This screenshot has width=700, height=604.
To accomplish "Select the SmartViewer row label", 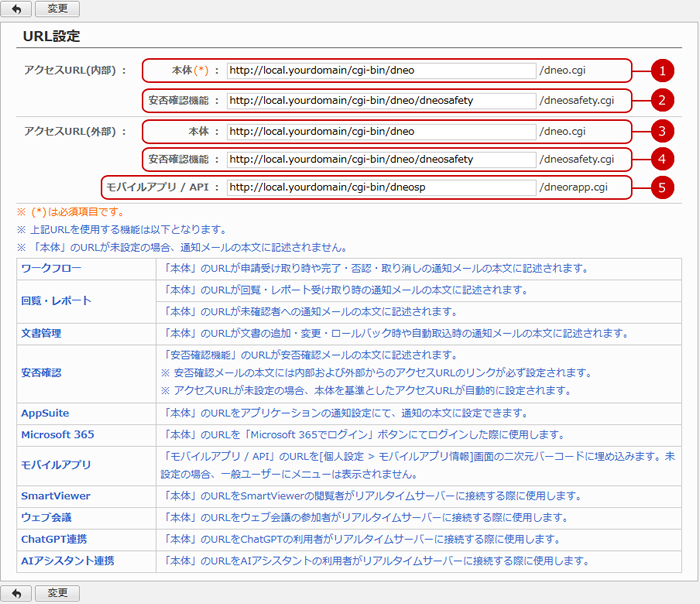I will [x=56, y=496].
